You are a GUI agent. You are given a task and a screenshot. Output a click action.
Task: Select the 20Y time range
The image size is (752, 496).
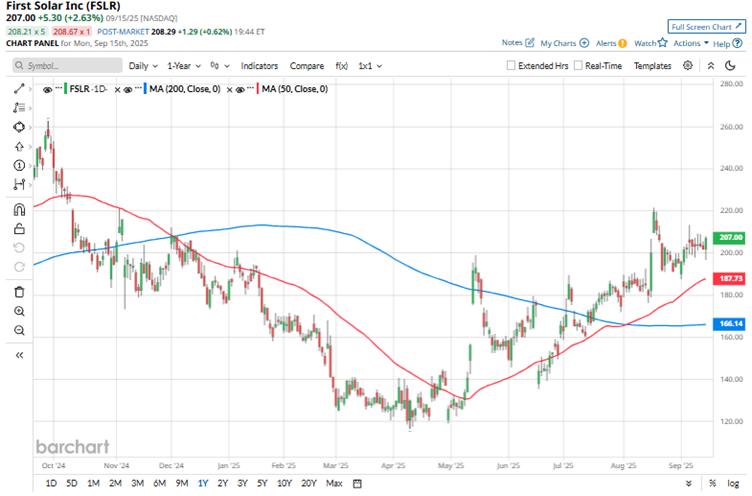pos(308,484)
